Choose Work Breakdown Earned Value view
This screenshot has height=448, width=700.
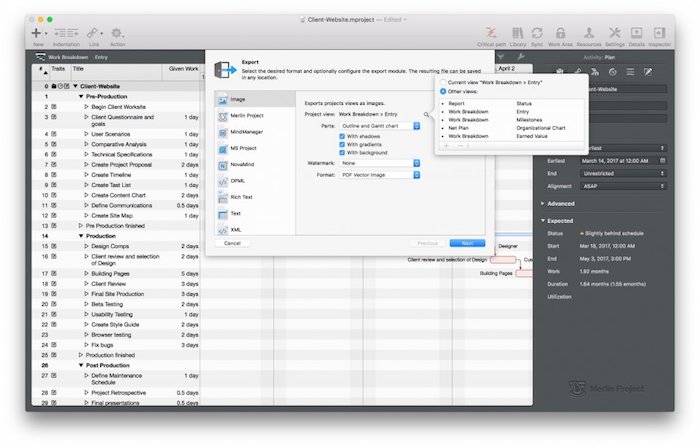click(512, 136)
